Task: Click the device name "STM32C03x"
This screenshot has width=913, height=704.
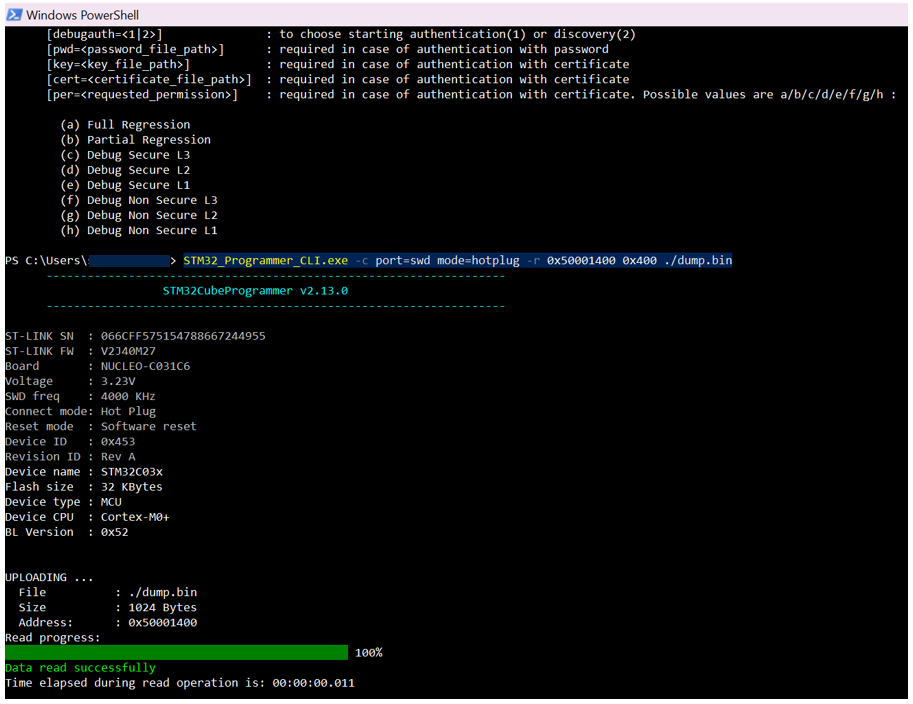Action: tap(132, 472)
